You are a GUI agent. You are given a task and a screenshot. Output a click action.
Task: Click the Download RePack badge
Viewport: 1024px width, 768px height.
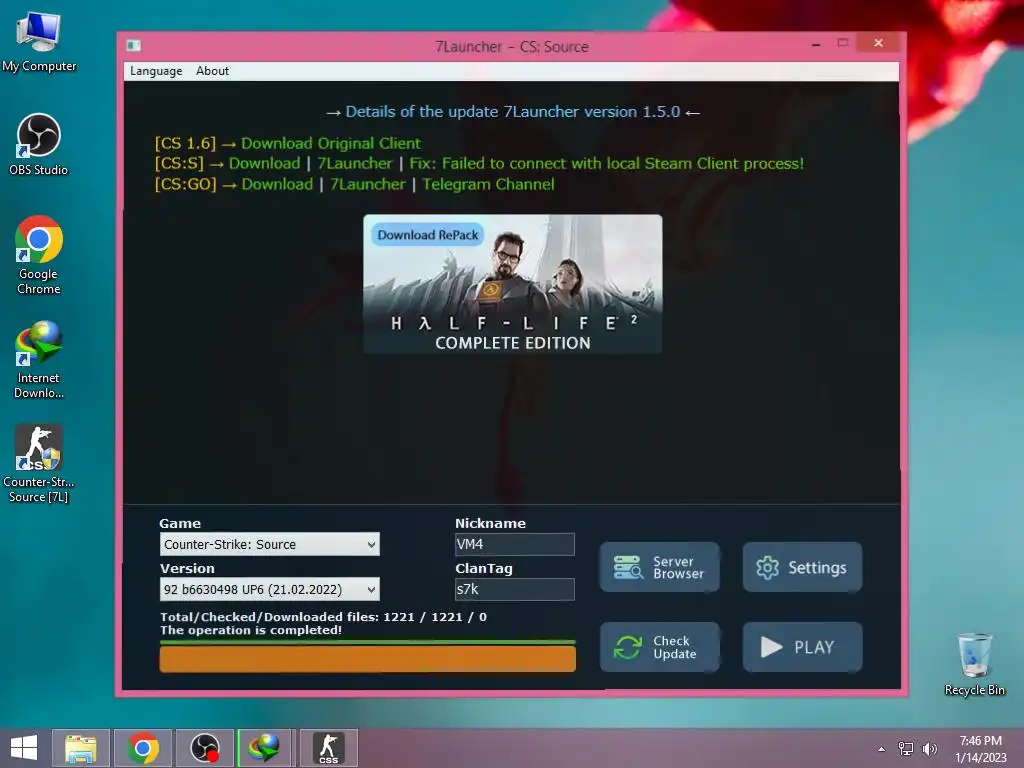pyautogui.click(x=428, y=235)
